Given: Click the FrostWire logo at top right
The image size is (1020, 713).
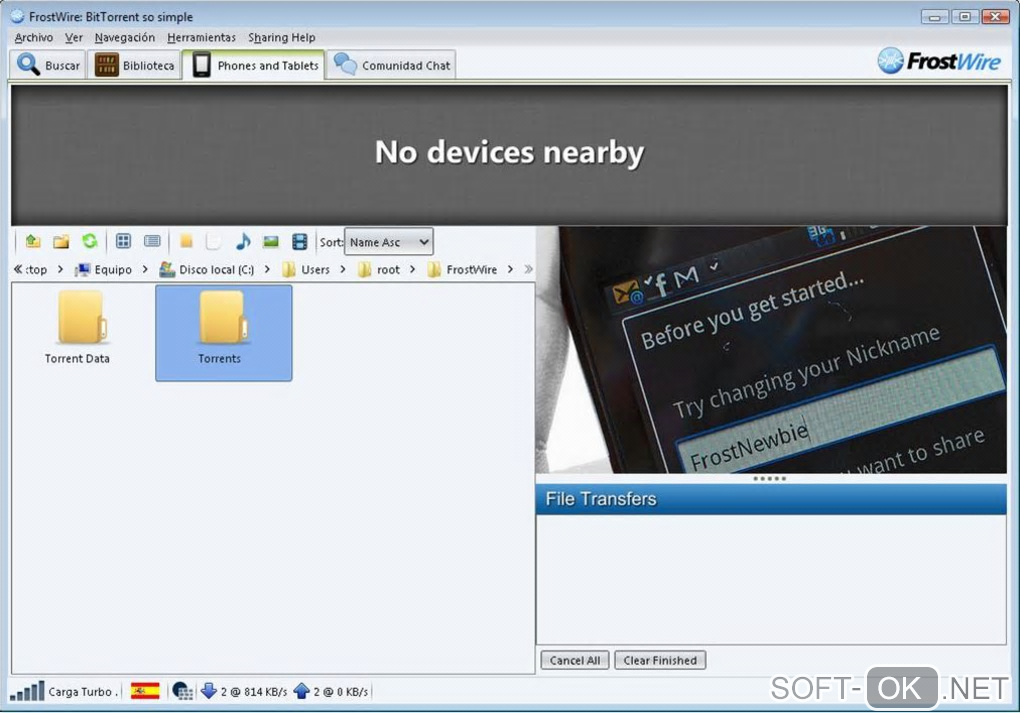Looking at the screenshot, I should (939, 61).
